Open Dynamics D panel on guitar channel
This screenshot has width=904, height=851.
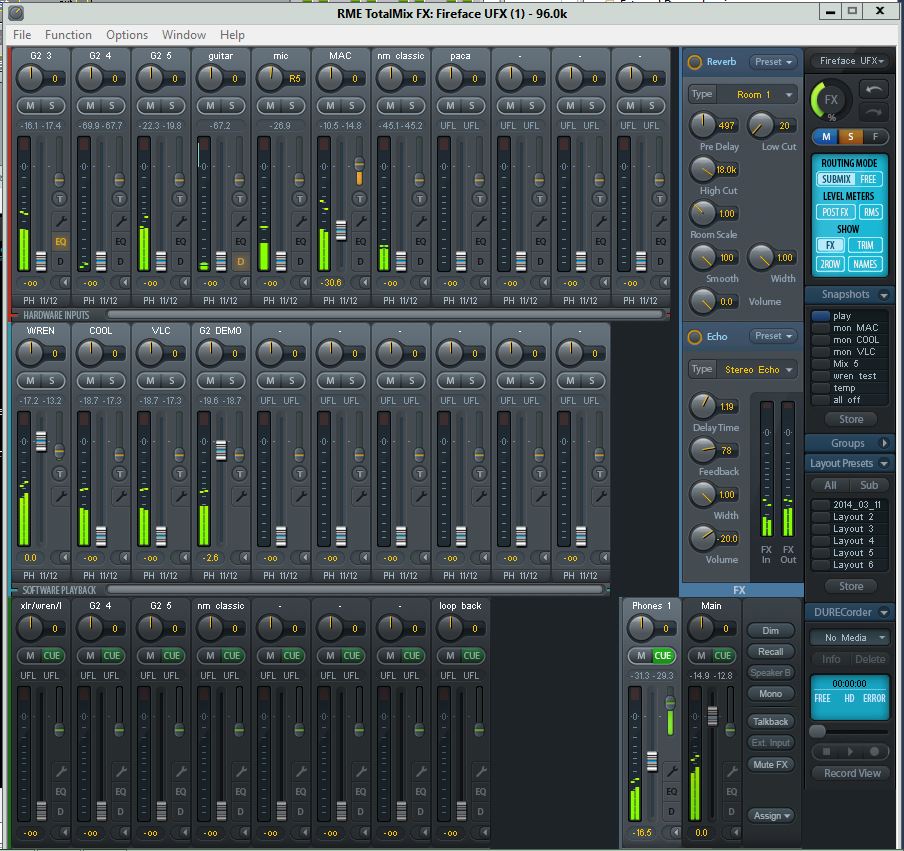[x=240, y=262]
